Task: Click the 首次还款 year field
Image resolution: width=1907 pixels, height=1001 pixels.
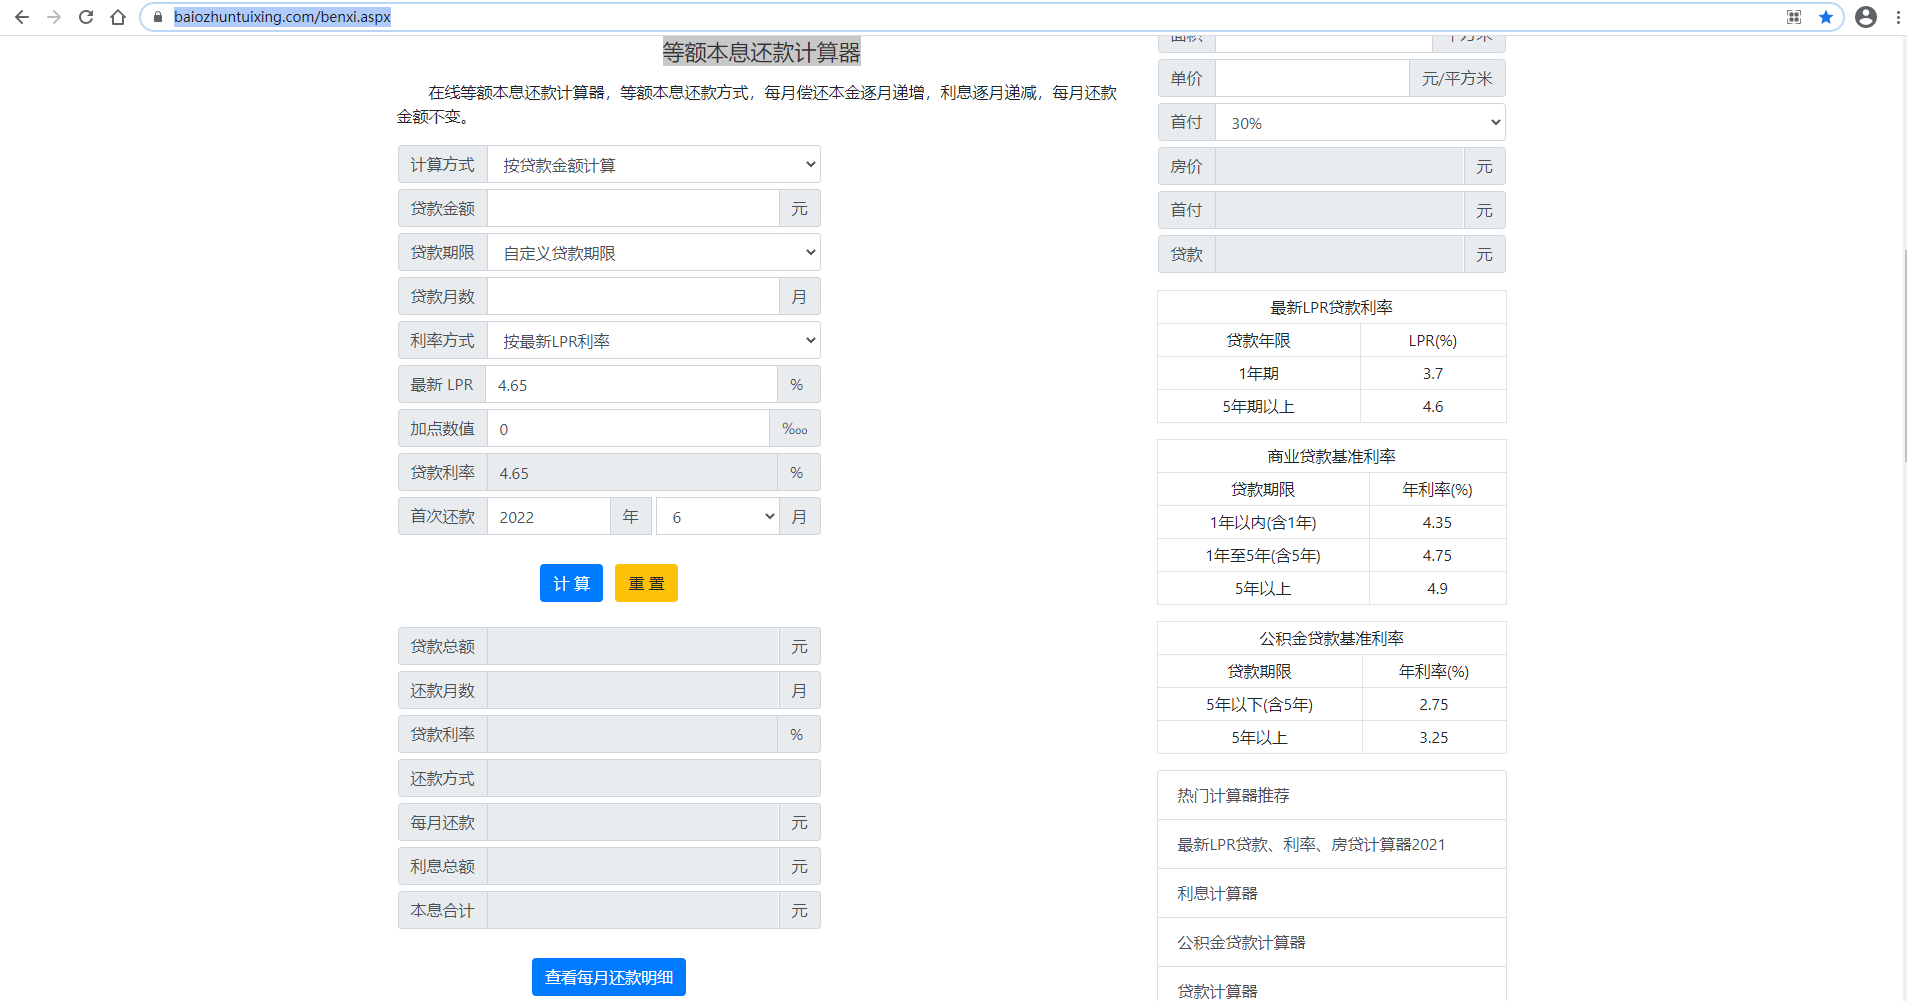Action: point(549,517)
